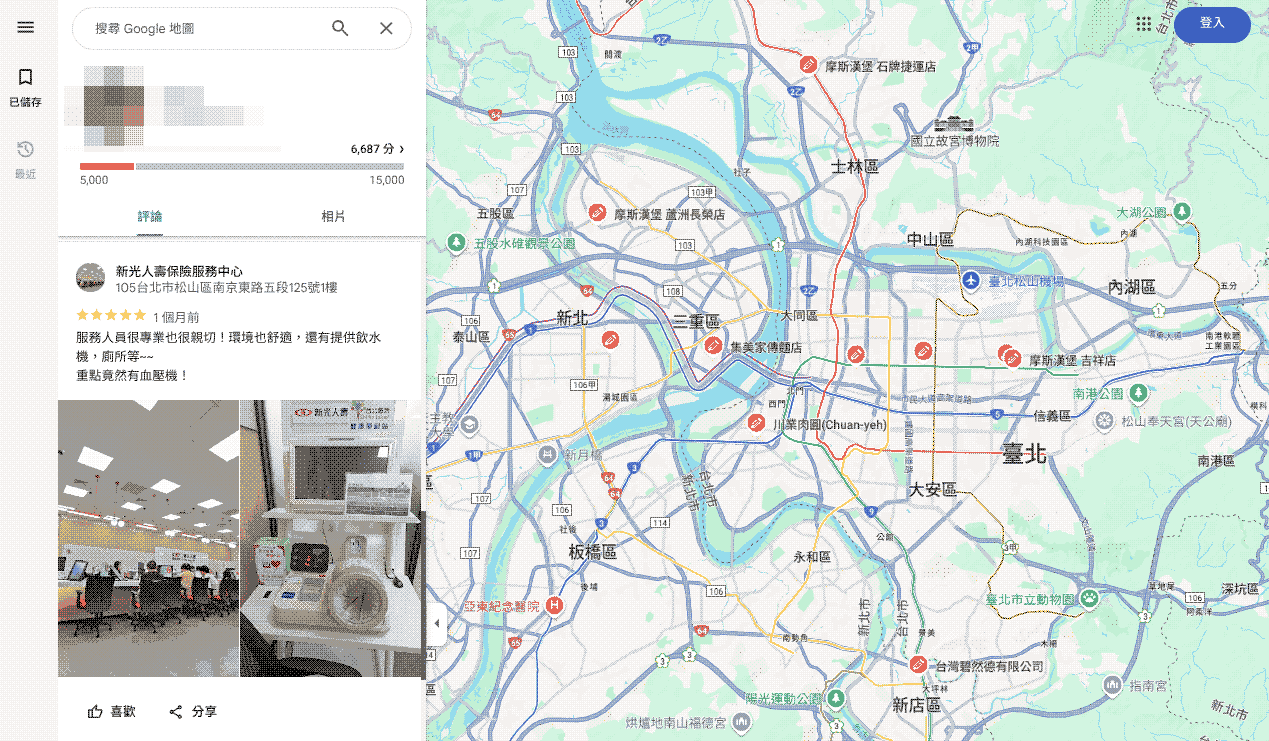The height and width of the screenshot is (741, 1269).
Task: Click the 摩斯漢堡 石牌捷運店 restaurant pin
Action: pos(809,65)
